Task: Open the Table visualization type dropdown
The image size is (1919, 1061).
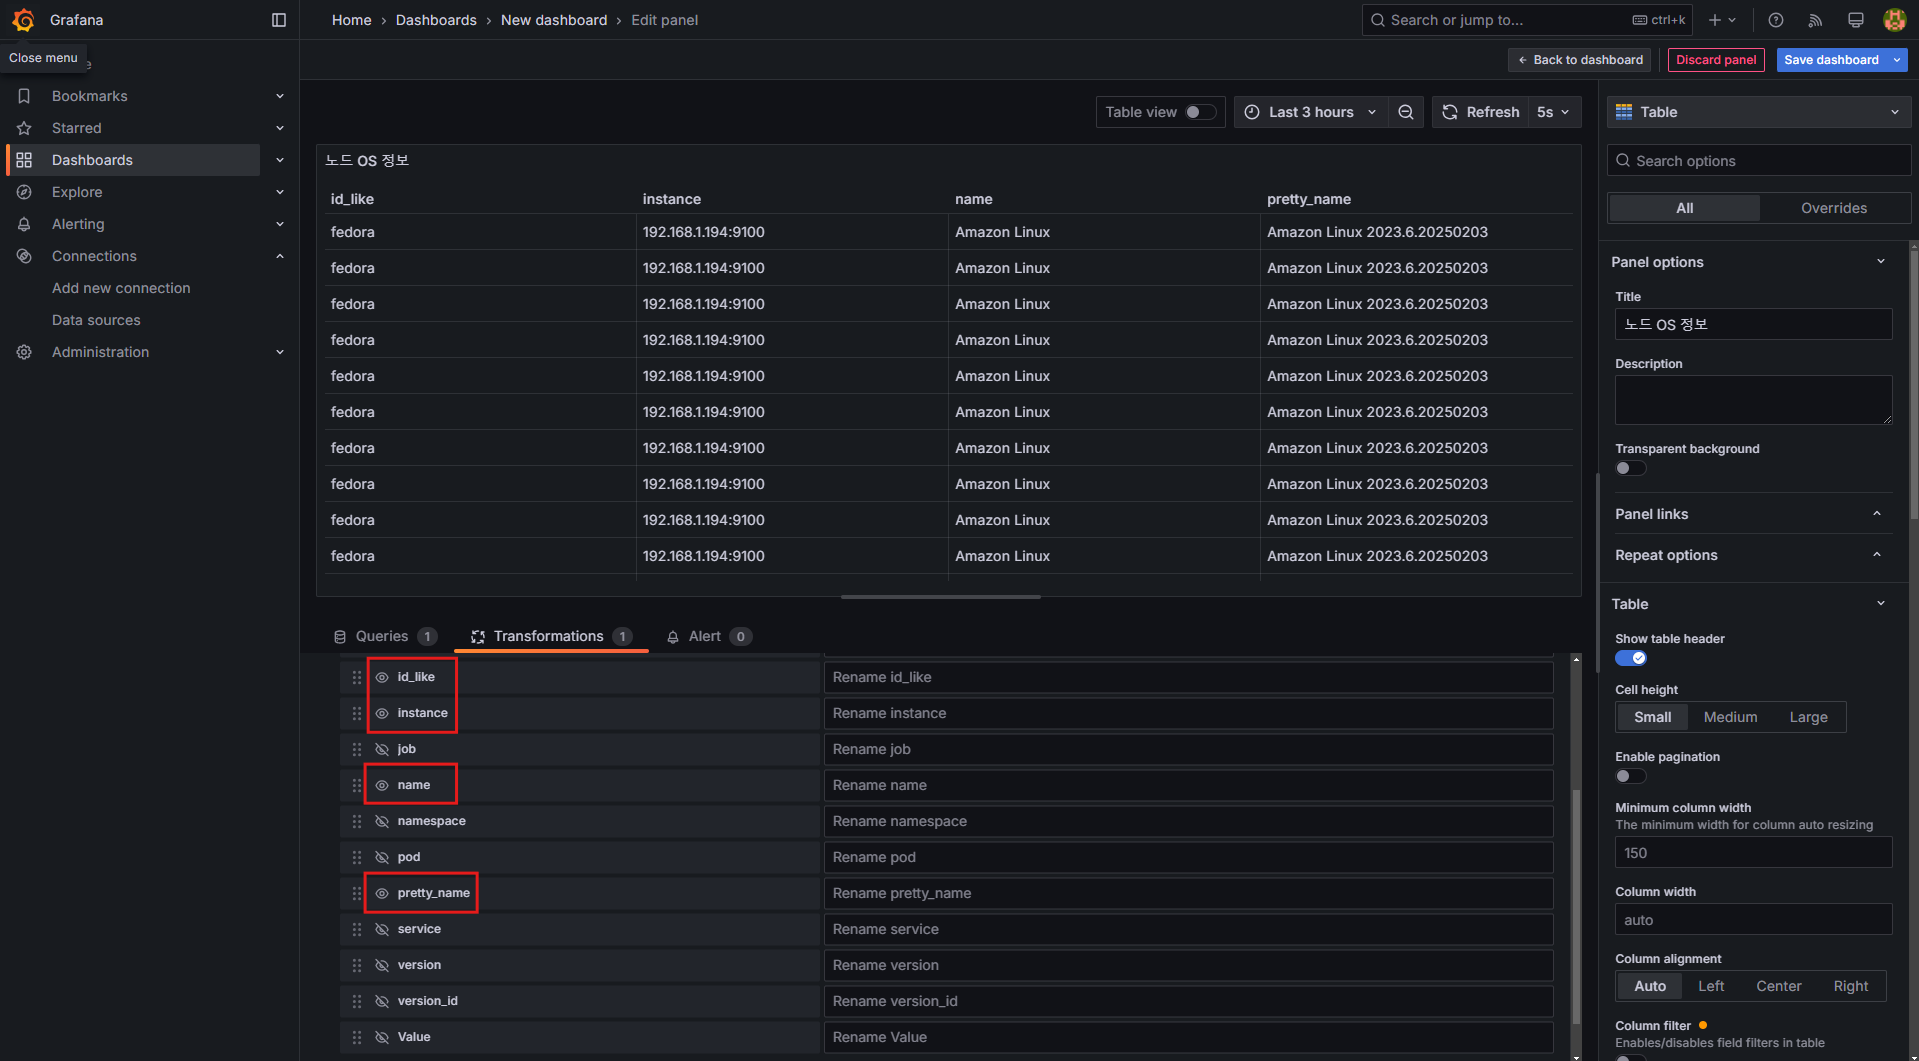Action: pyautogui.click(x=1758, y=112)
